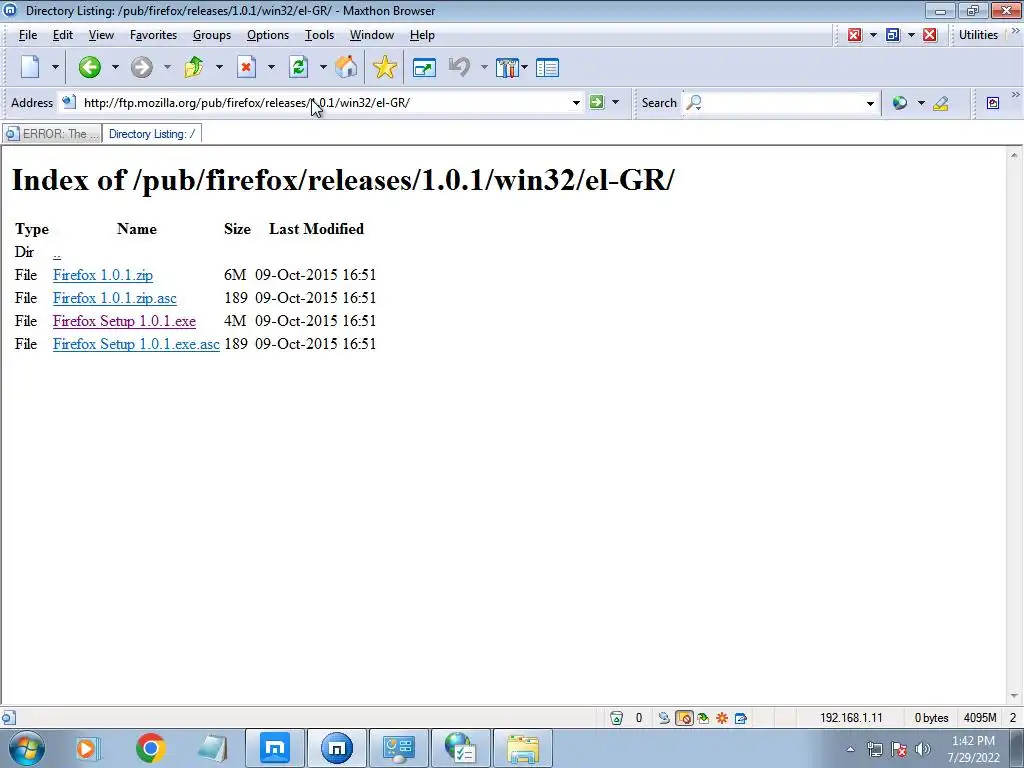
Task: Open the Edit menu
Action: coord(63,35)
